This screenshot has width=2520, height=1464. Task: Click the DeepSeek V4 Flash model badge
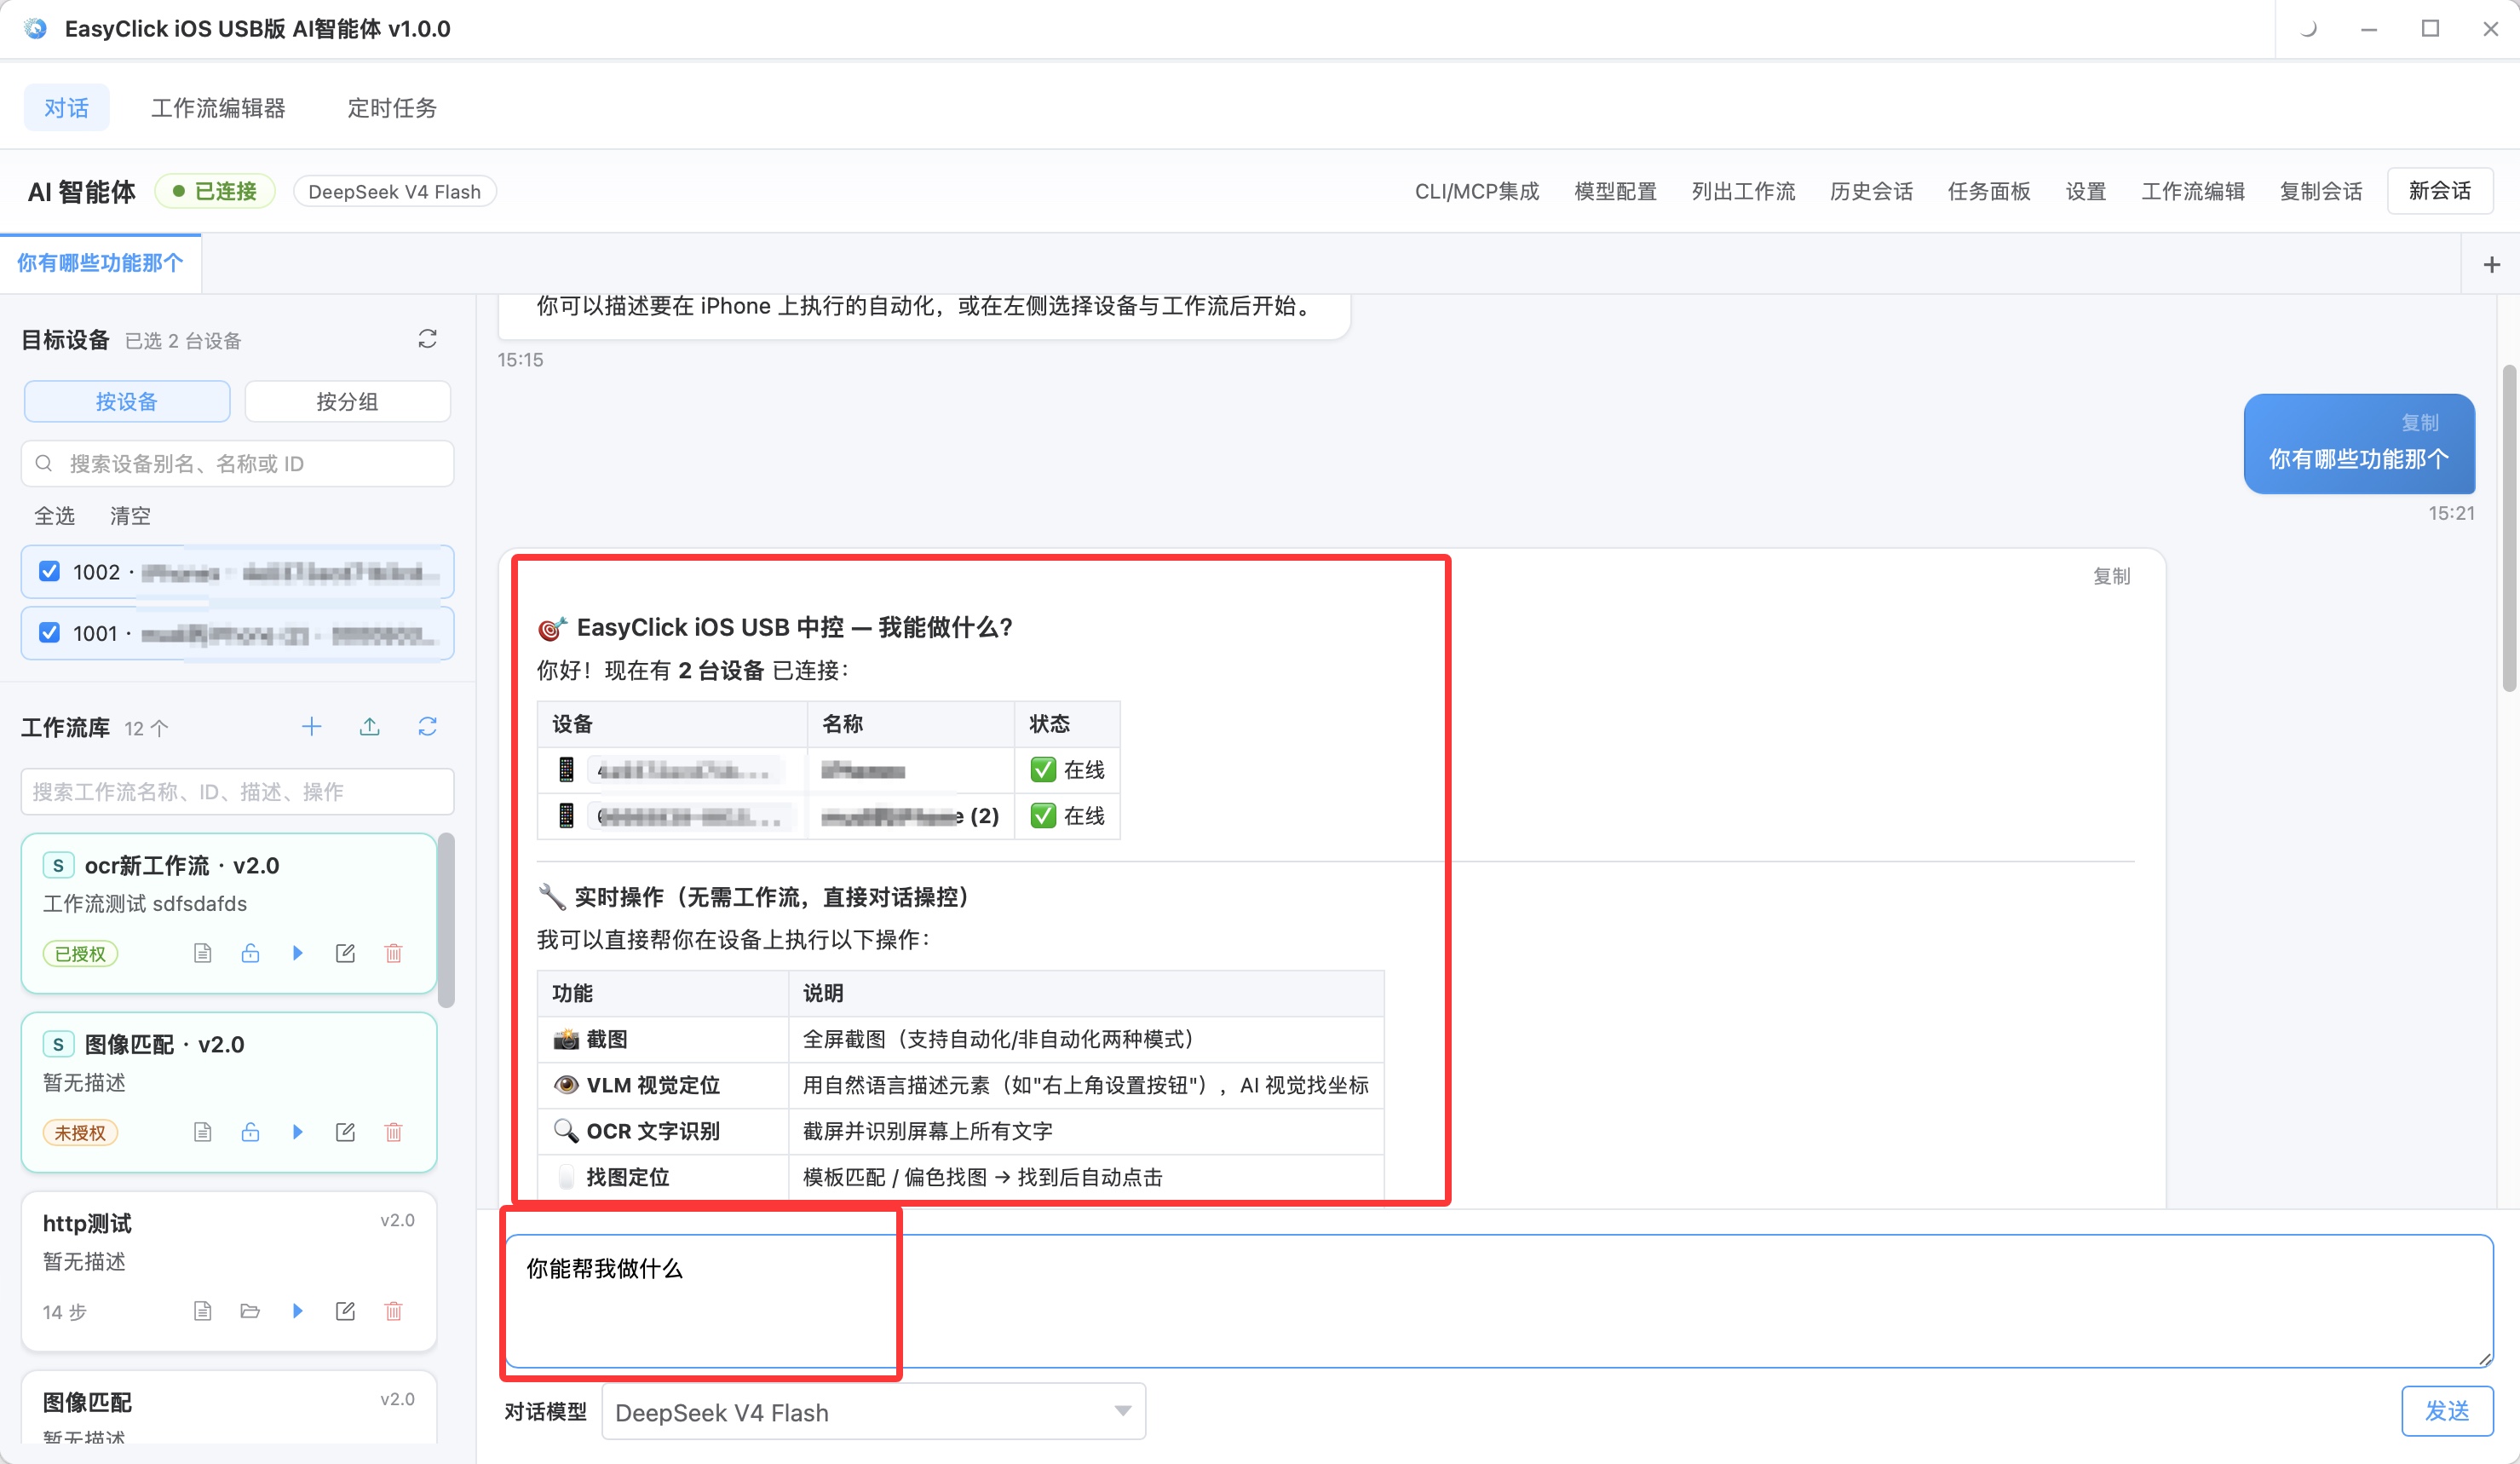(x=395, y=191)
